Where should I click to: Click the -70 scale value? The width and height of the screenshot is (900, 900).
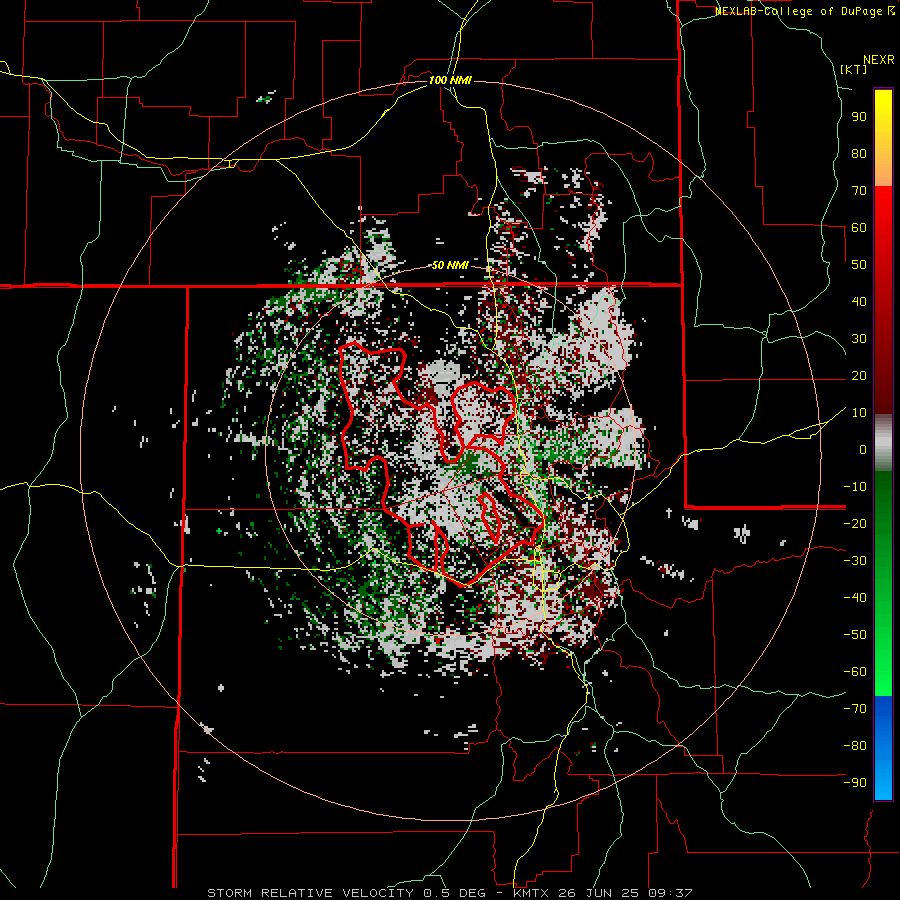[855, 709]
